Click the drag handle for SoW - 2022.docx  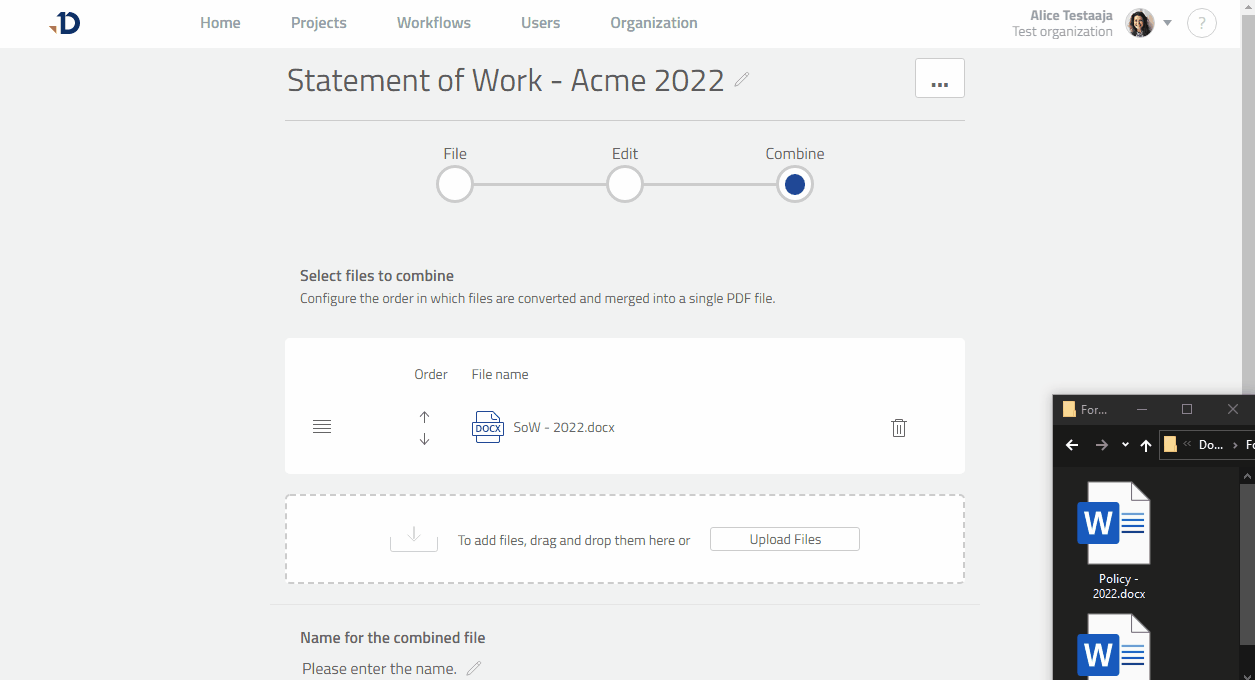322,427
